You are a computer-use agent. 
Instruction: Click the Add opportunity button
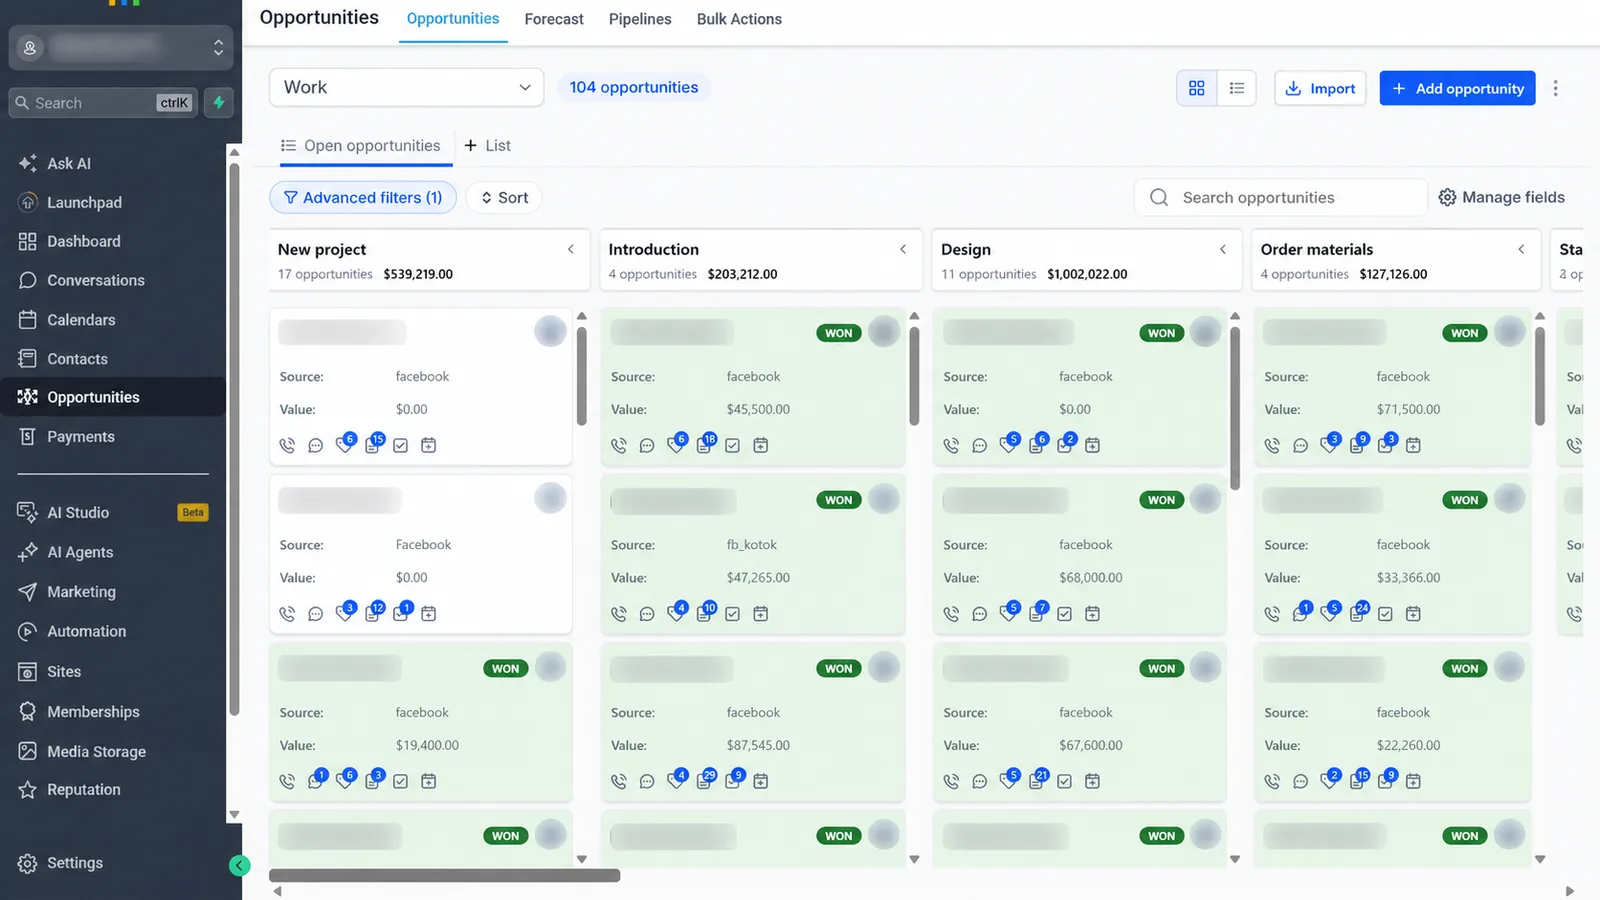[x=1457, y=88]
